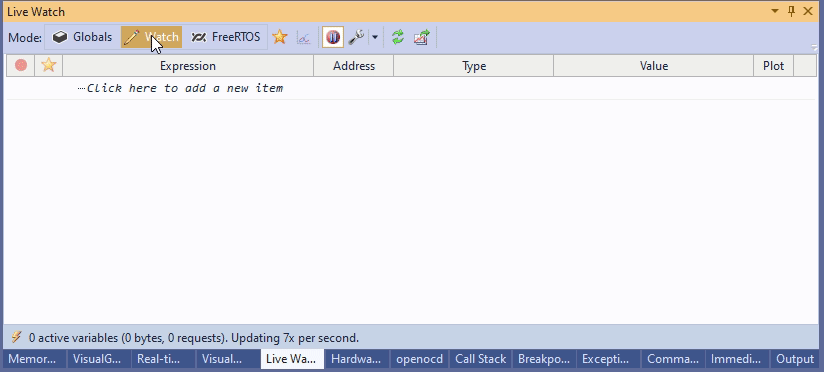Open the Immedi... tab
Viewport: 824px width, 372px height.
pyautogui.click(x=737, y=359)
